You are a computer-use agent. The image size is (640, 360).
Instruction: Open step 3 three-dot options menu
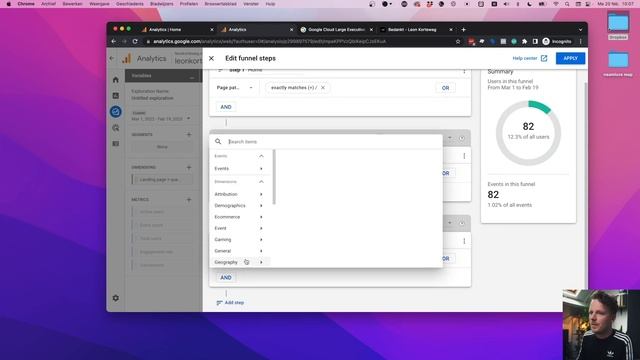pyautogui.click(x=464, y=241)
